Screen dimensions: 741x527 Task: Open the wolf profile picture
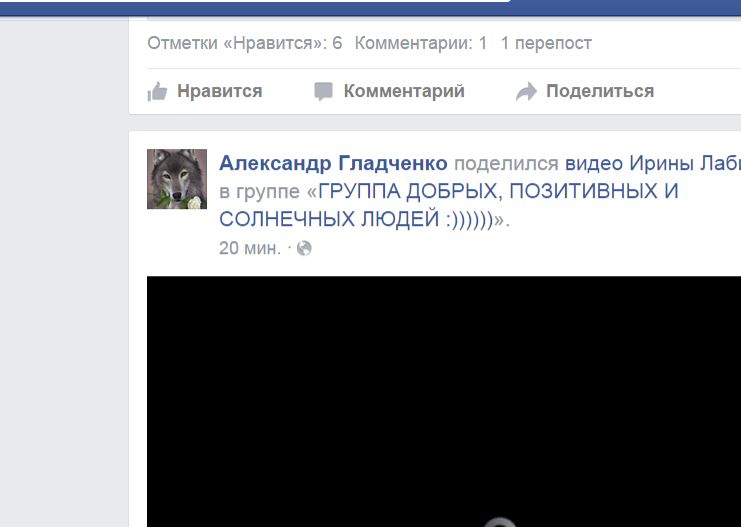tap(177, 179)
